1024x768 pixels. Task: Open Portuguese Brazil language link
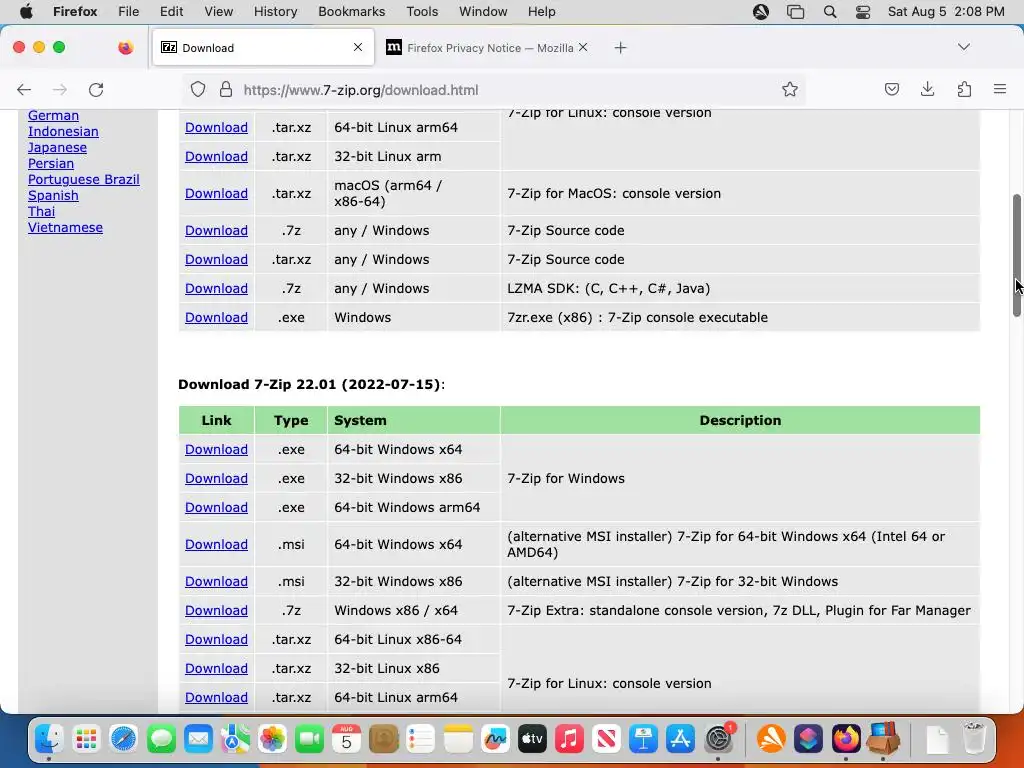pyautogui.click(x=84, y=180)
